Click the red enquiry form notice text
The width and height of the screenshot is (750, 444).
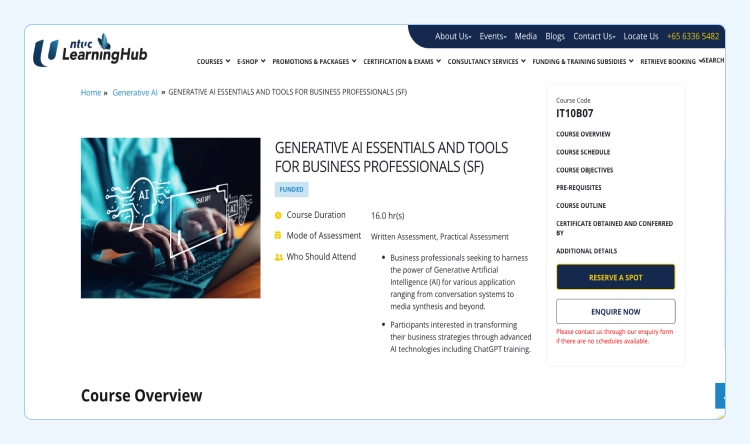(614, 336)
